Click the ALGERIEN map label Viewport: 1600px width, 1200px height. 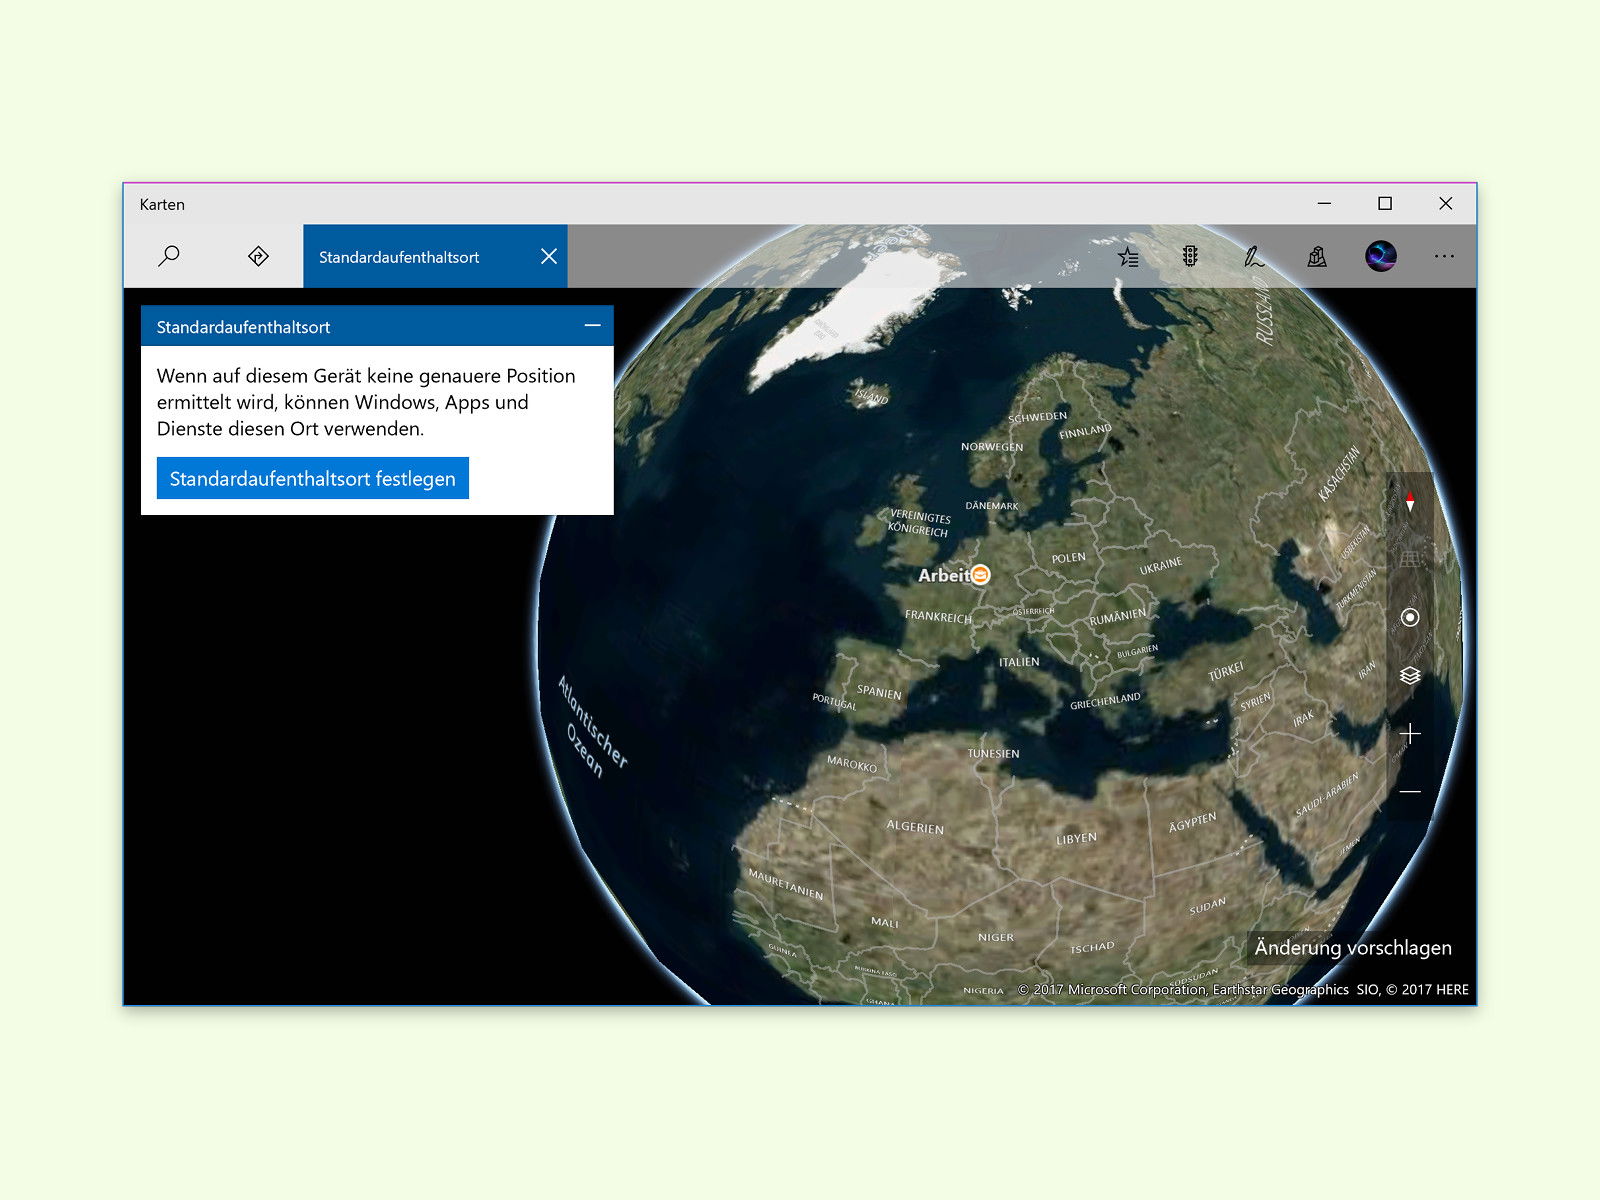point(915,827)
